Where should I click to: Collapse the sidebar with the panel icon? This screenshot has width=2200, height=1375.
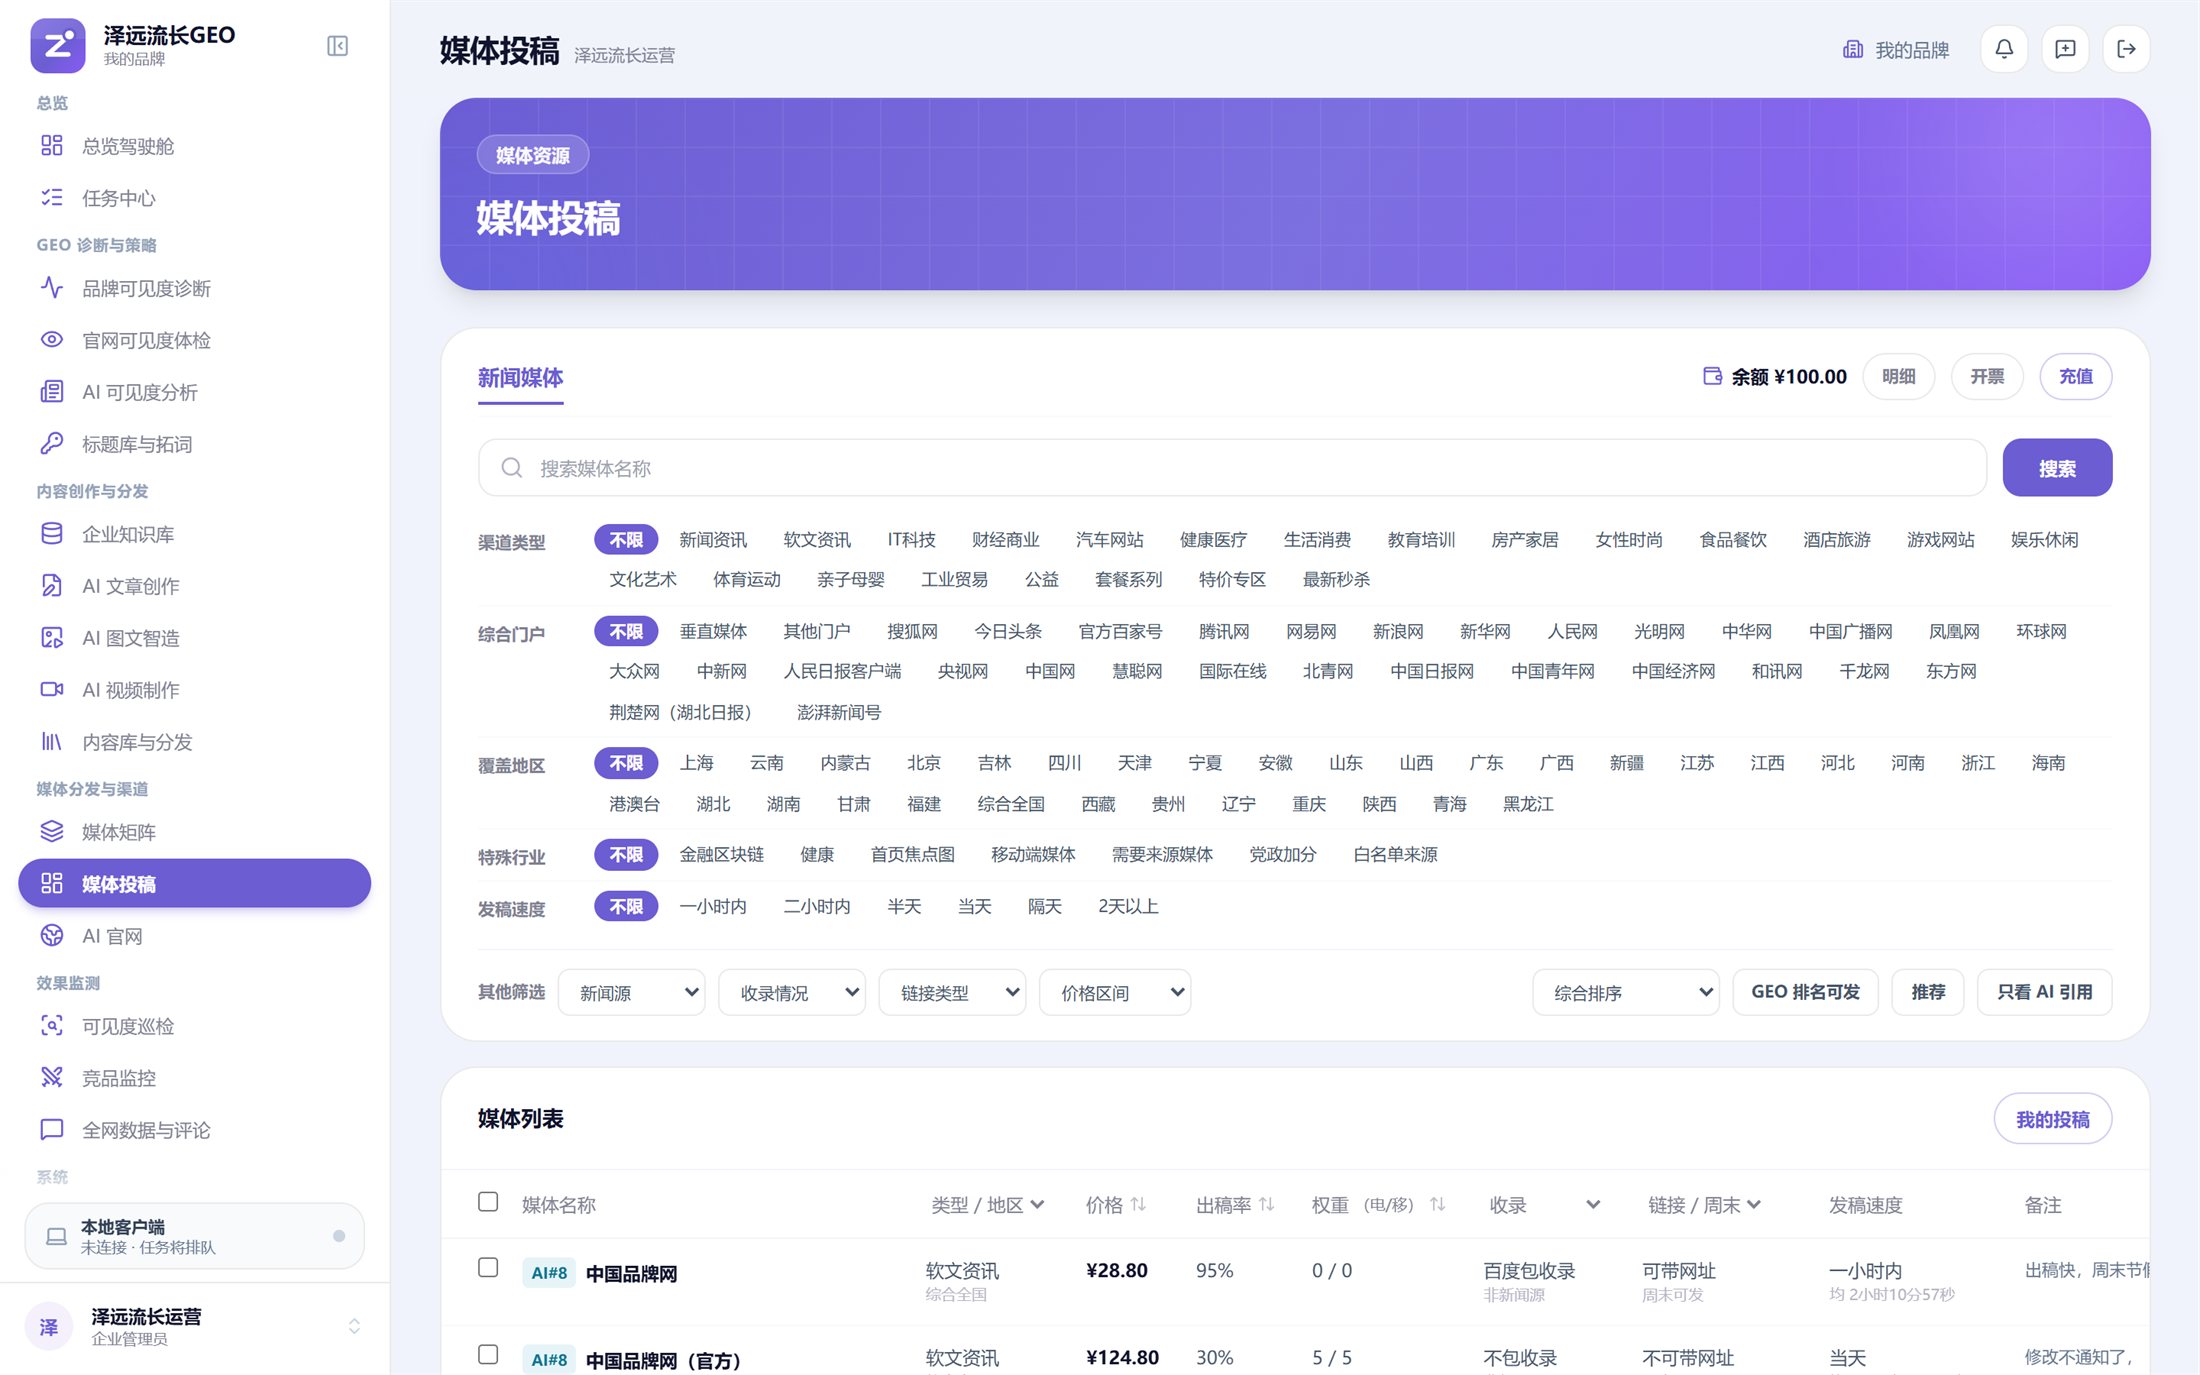(x=337, y=46)
